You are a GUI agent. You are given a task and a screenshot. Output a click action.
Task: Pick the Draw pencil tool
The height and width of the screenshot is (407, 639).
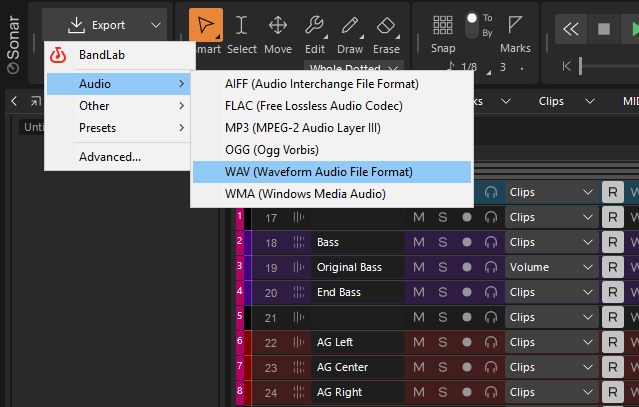tap(350, 25)
